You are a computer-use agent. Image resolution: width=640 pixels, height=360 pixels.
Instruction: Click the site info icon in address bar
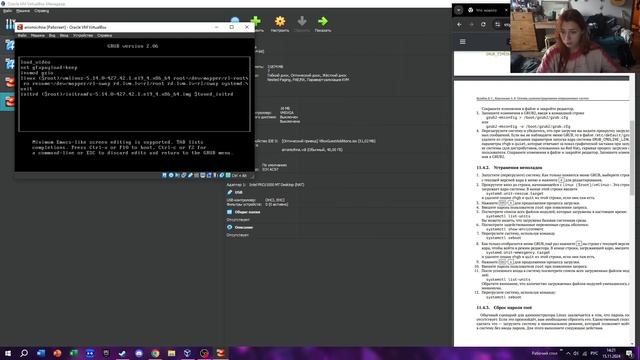point(498,24)
